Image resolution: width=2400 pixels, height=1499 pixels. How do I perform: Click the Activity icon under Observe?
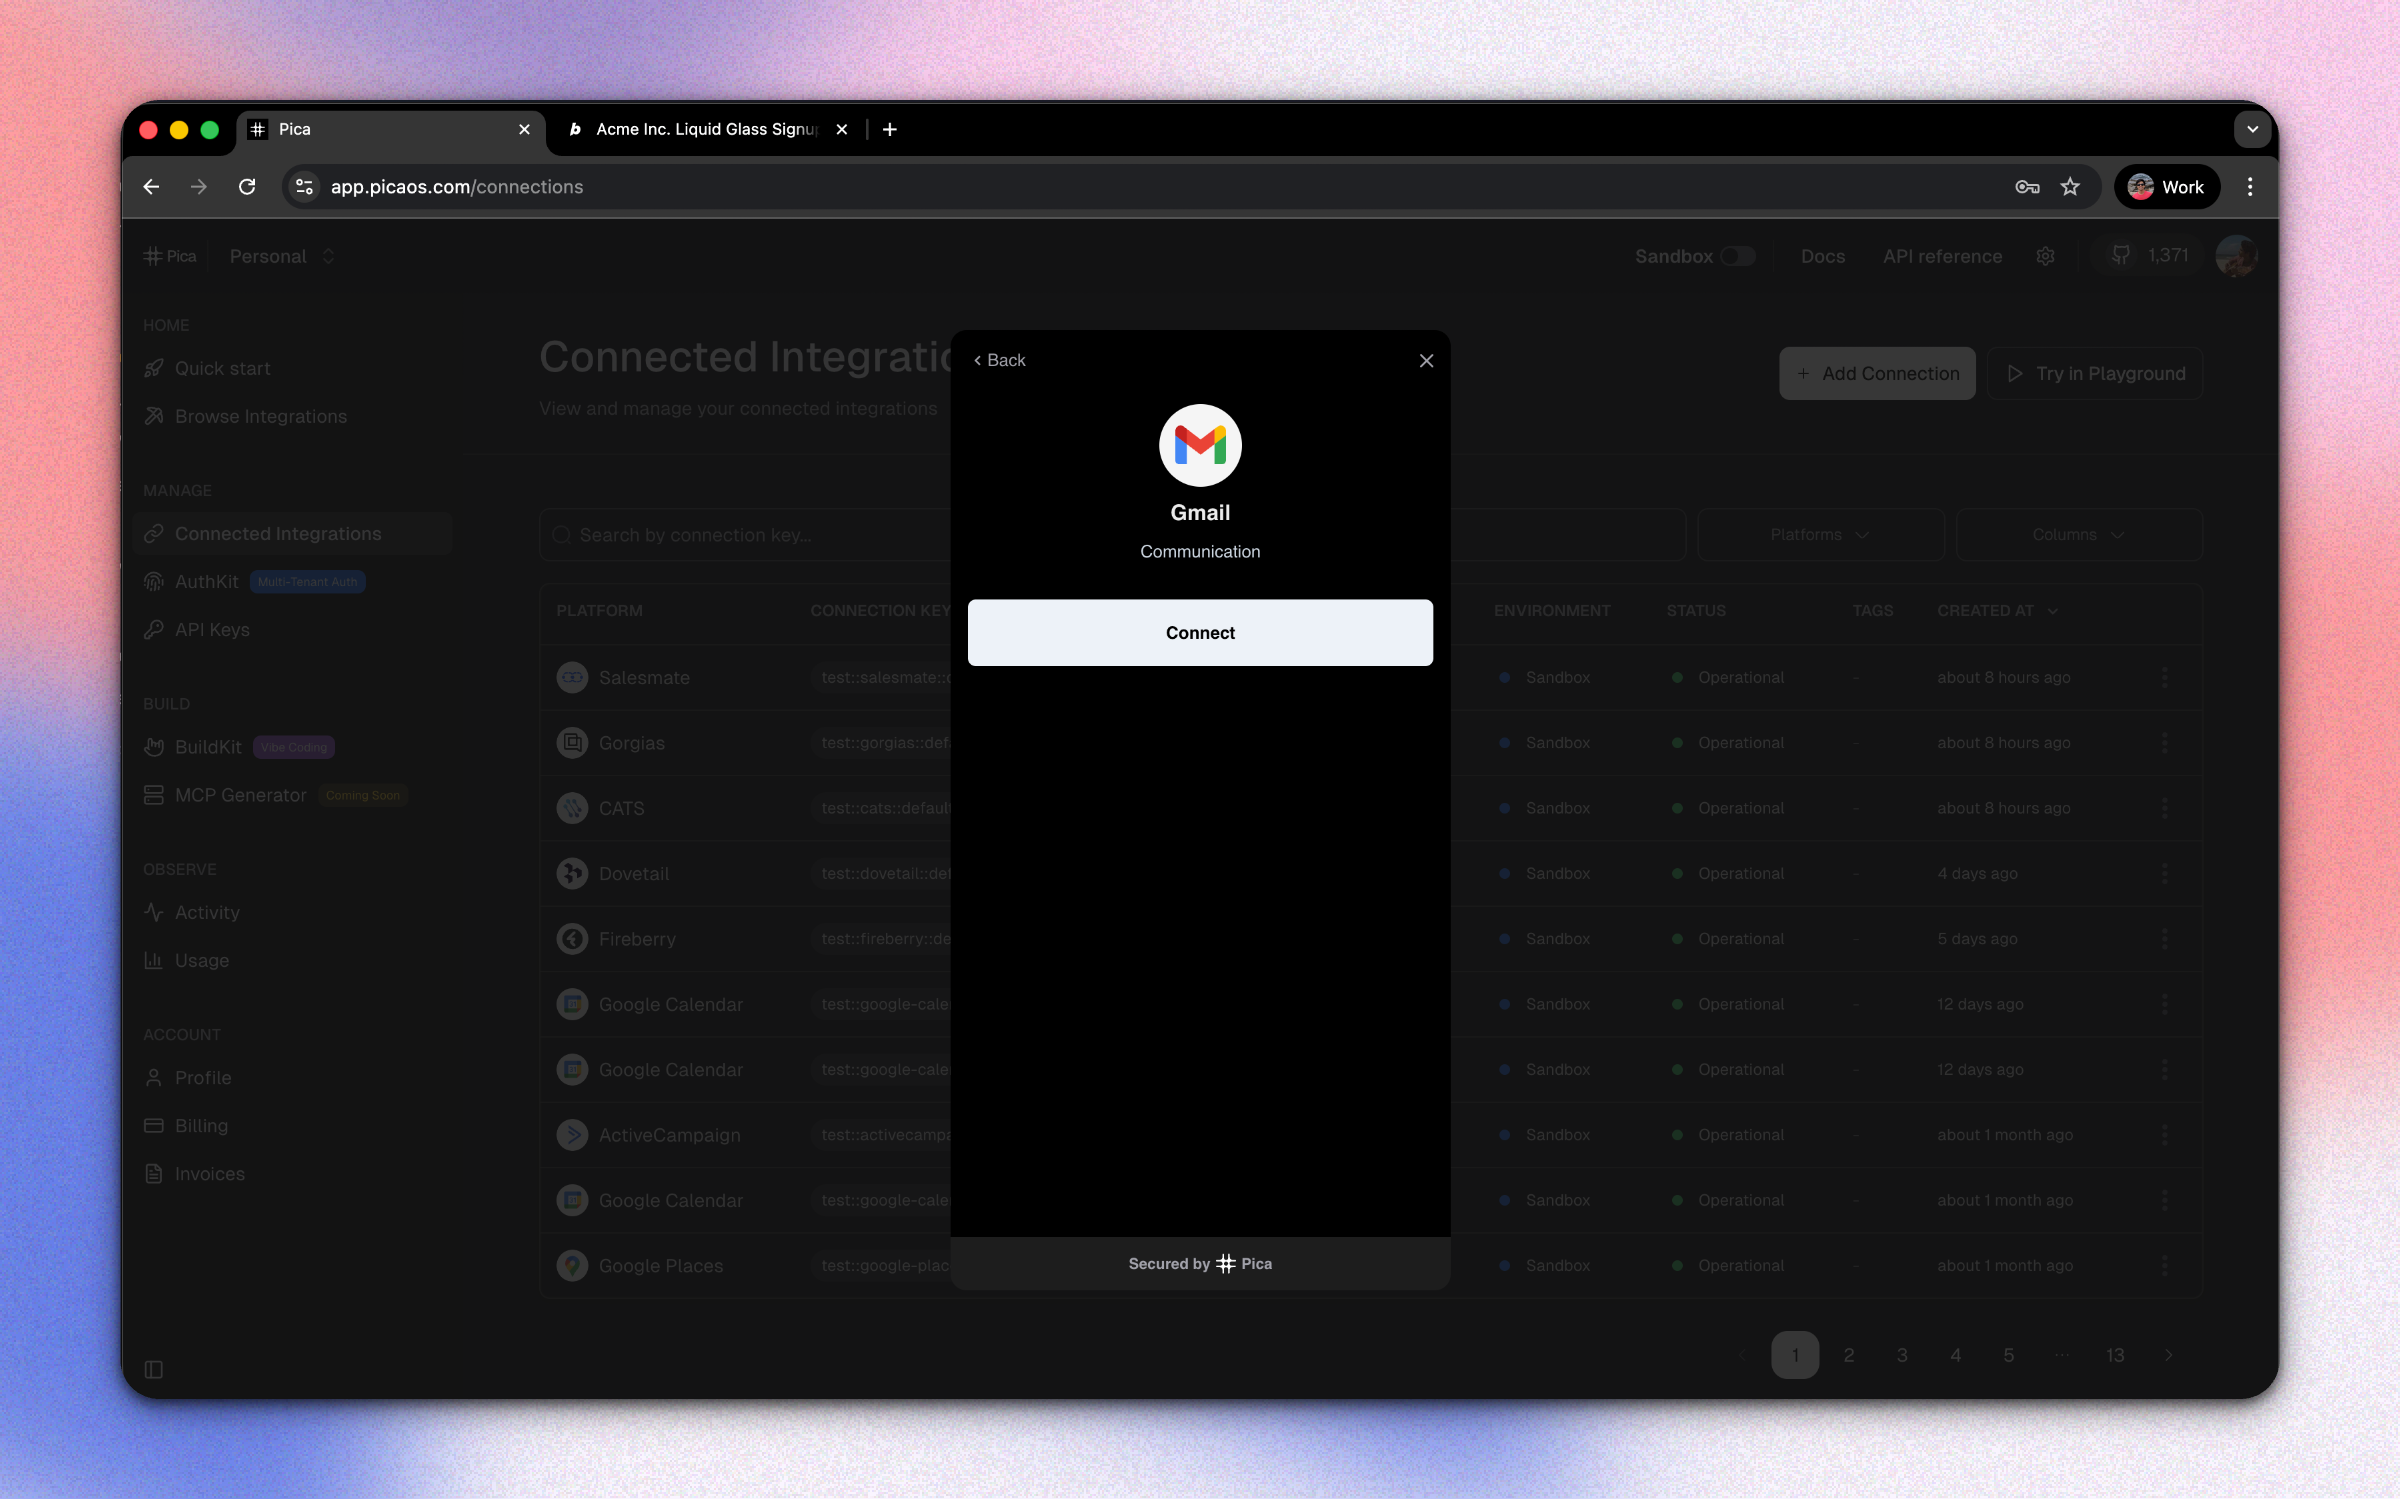[154, 912]
